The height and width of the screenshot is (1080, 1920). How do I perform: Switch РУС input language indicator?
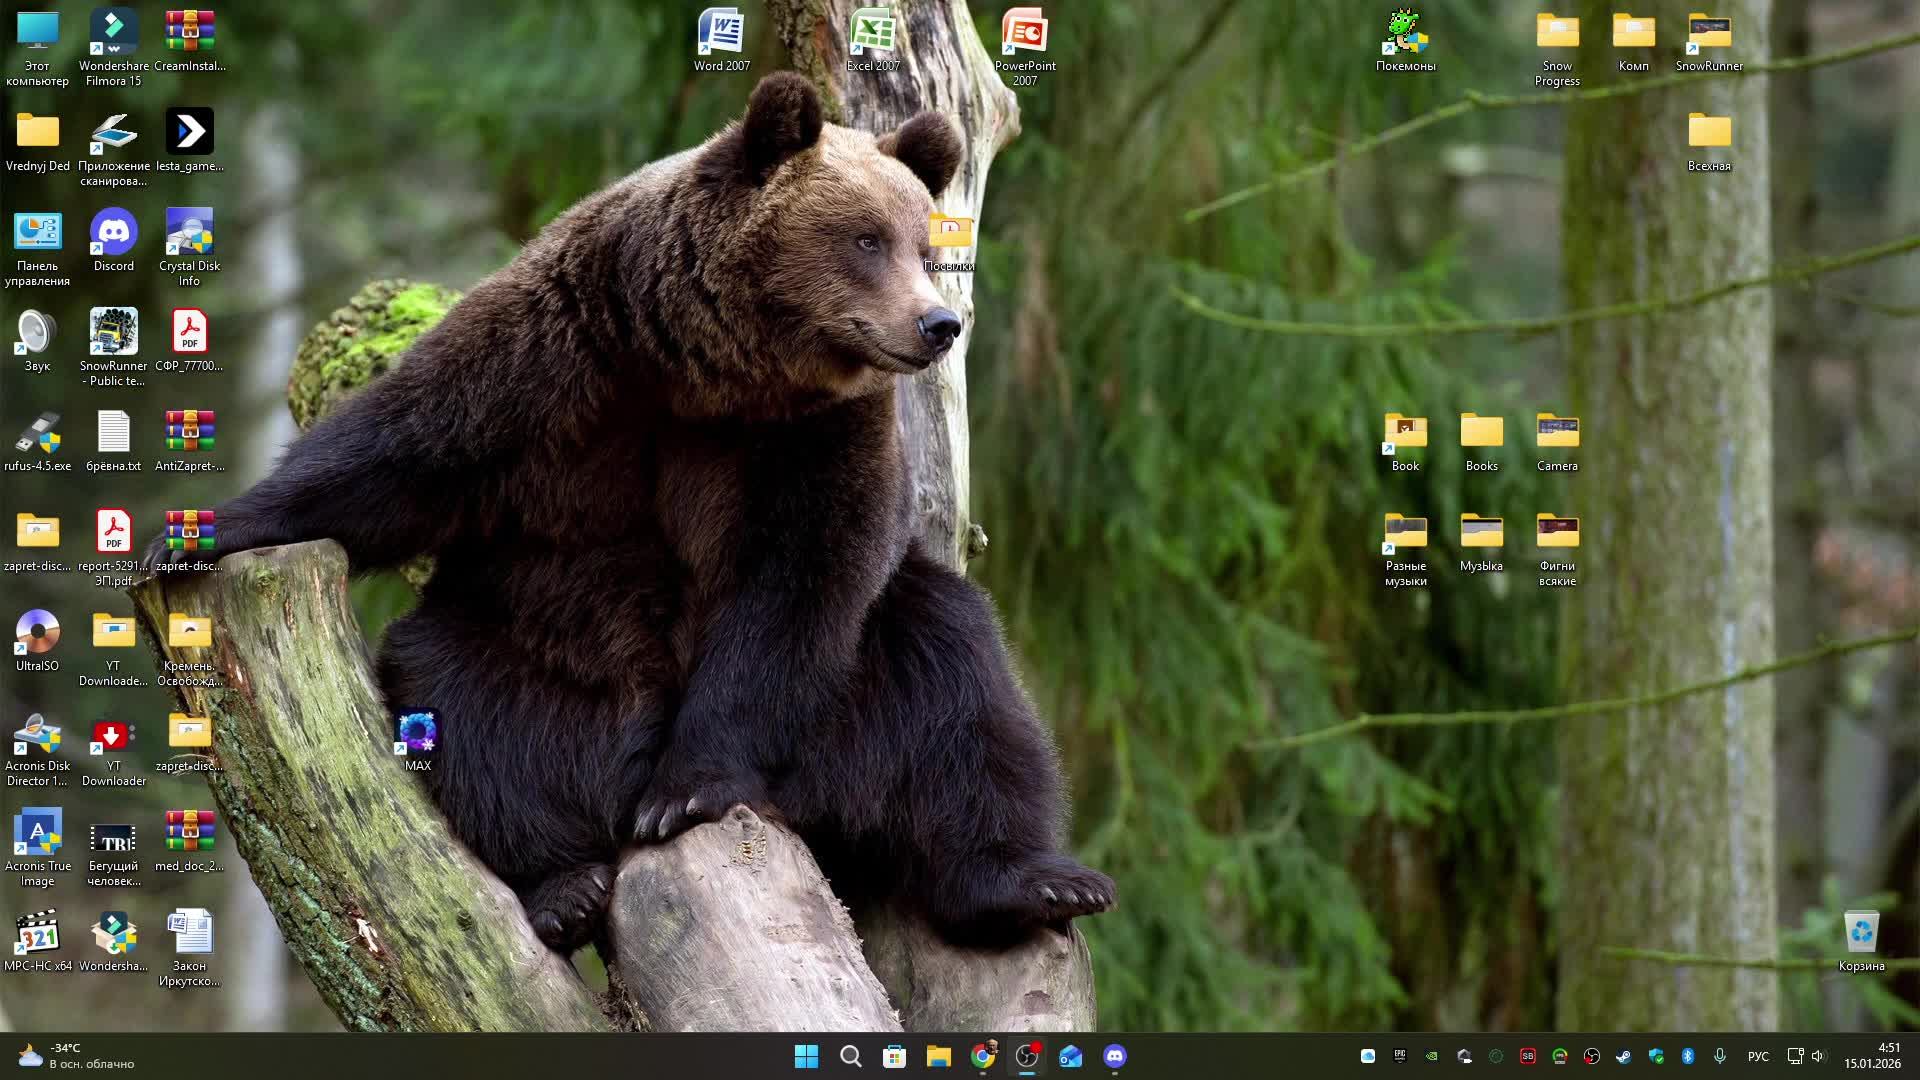tap(1757, 1056)
